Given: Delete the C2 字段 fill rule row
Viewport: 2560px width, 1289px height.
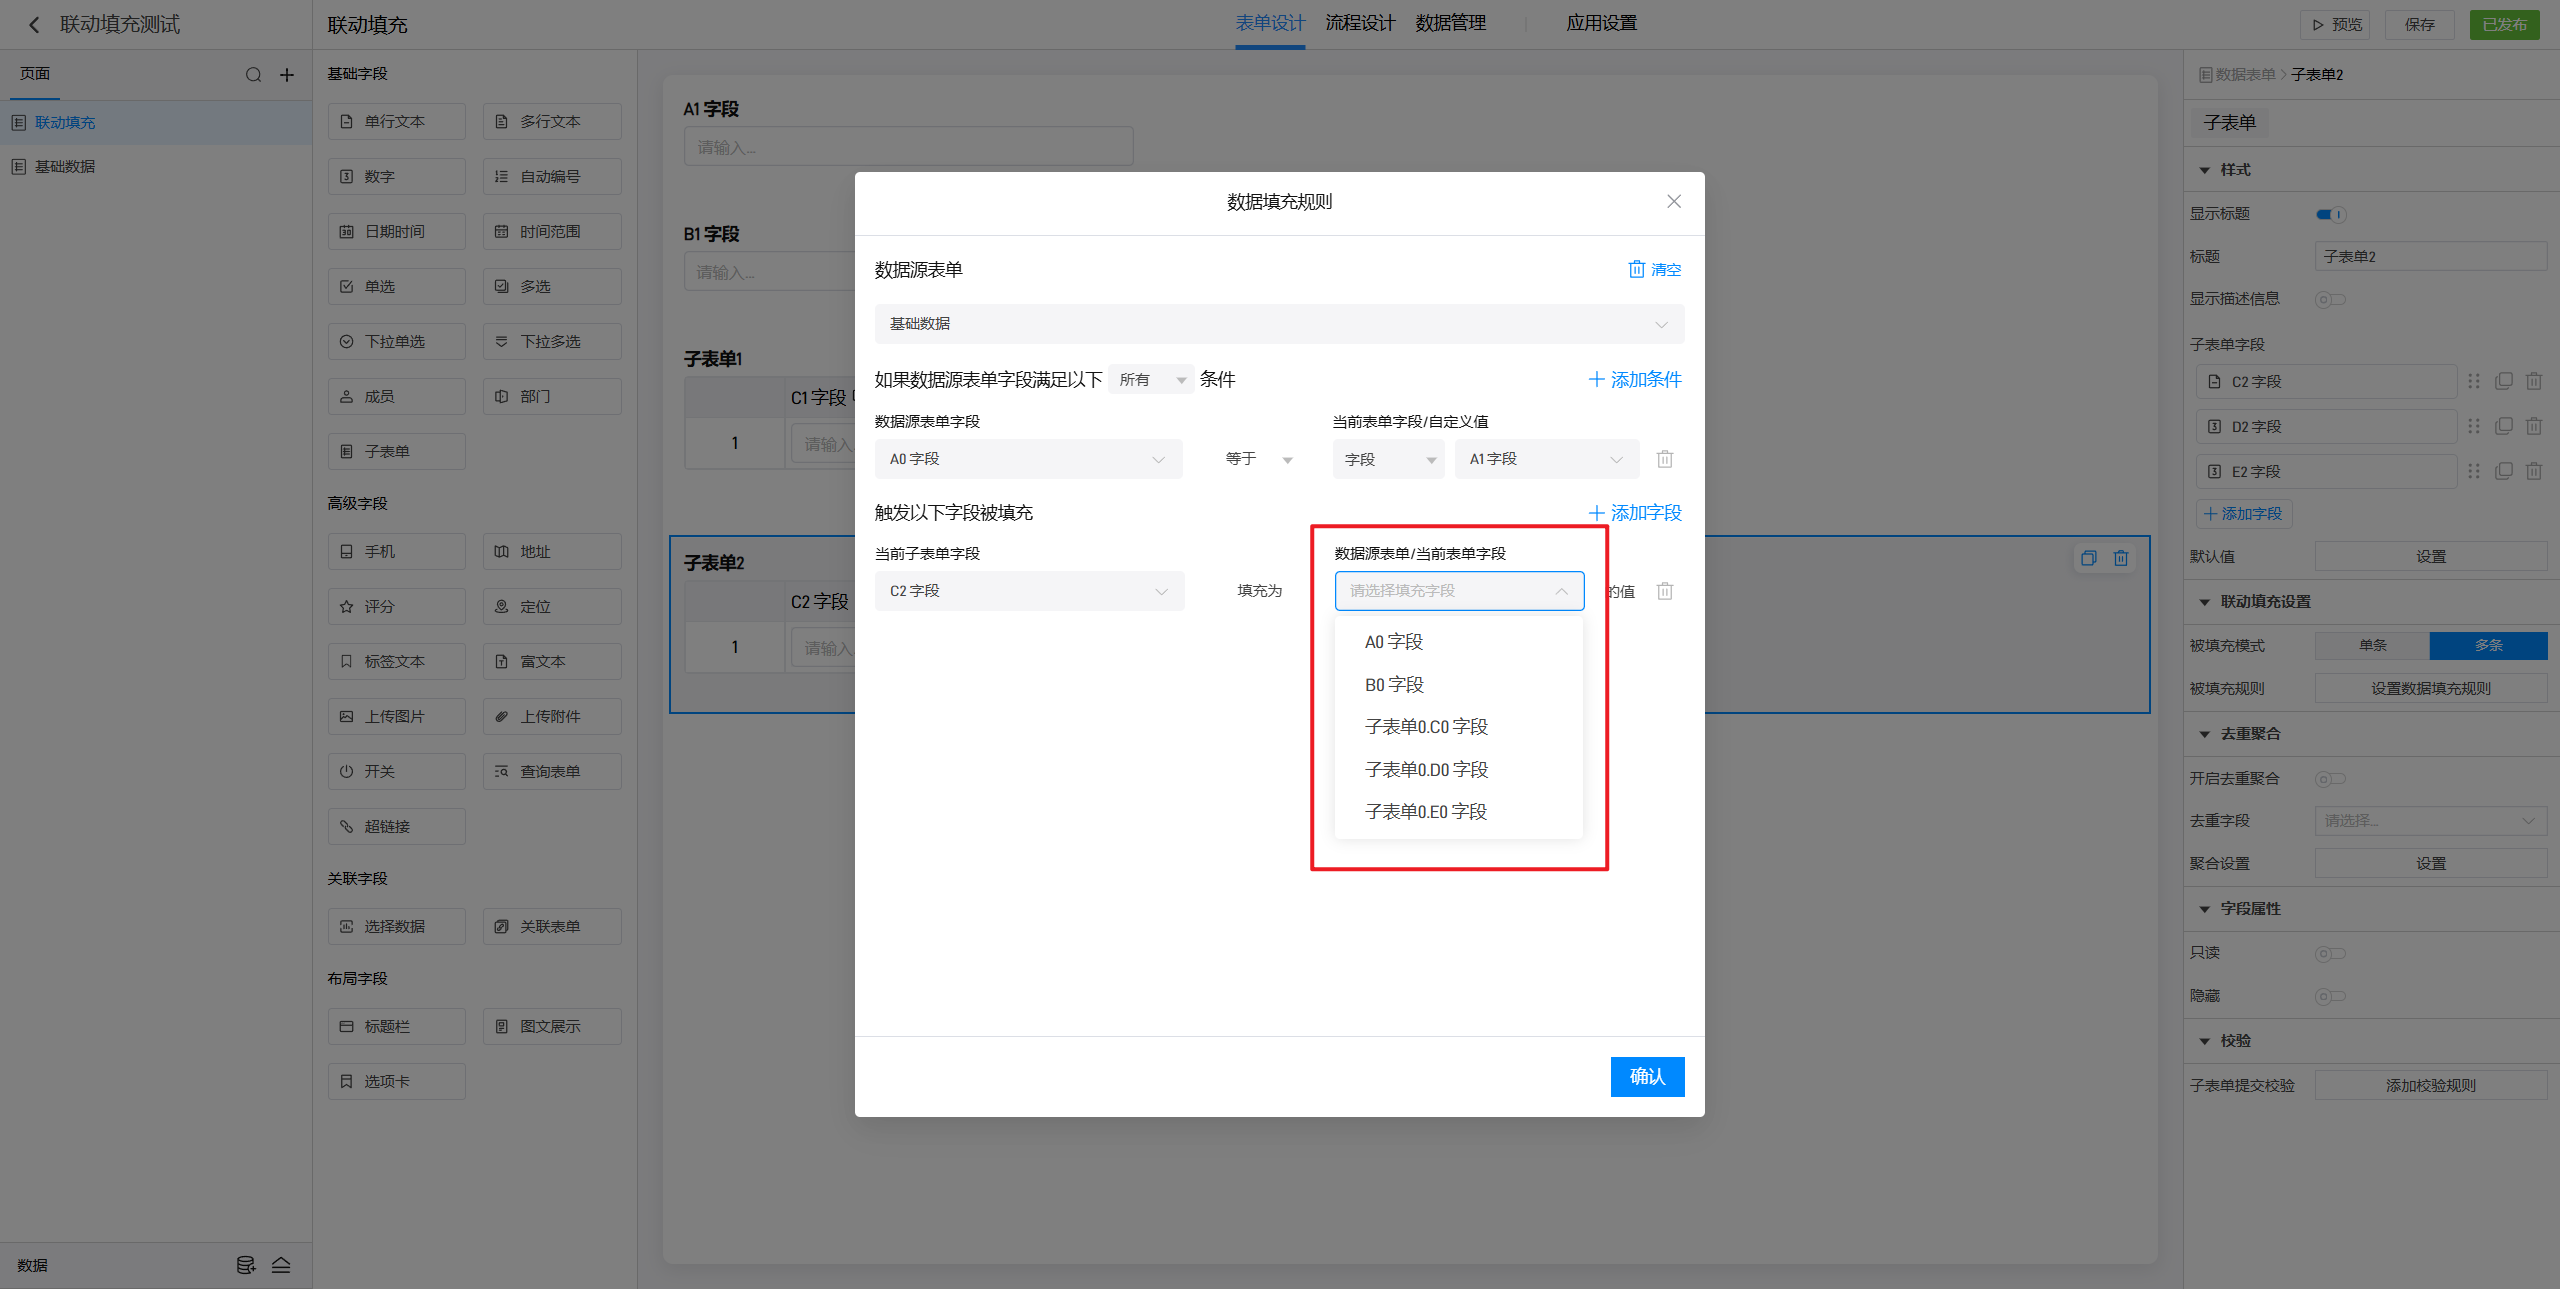Looking at the screenshot, I should pyautogui.click(x=1664, y=591).
